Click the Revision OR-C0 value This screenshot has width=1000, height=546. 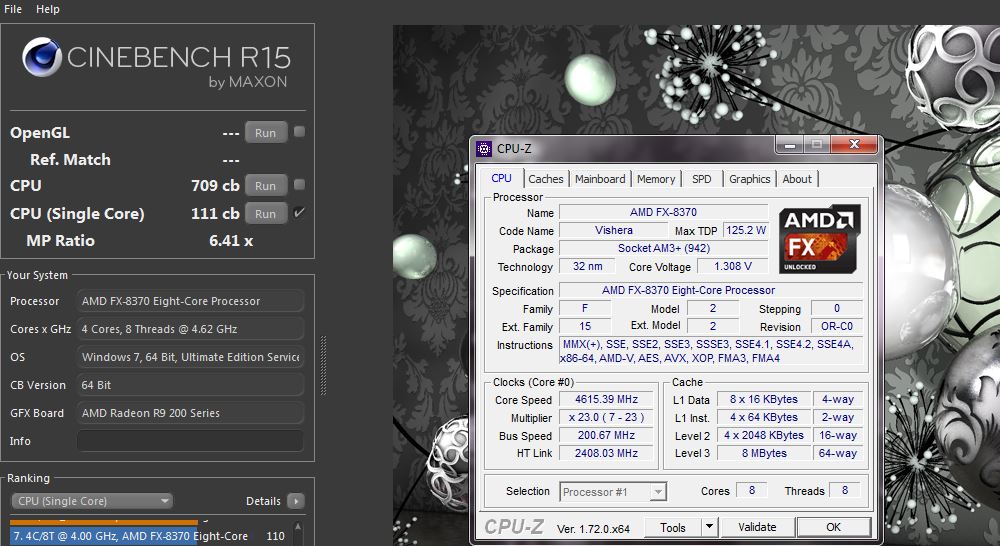(837, 326)
